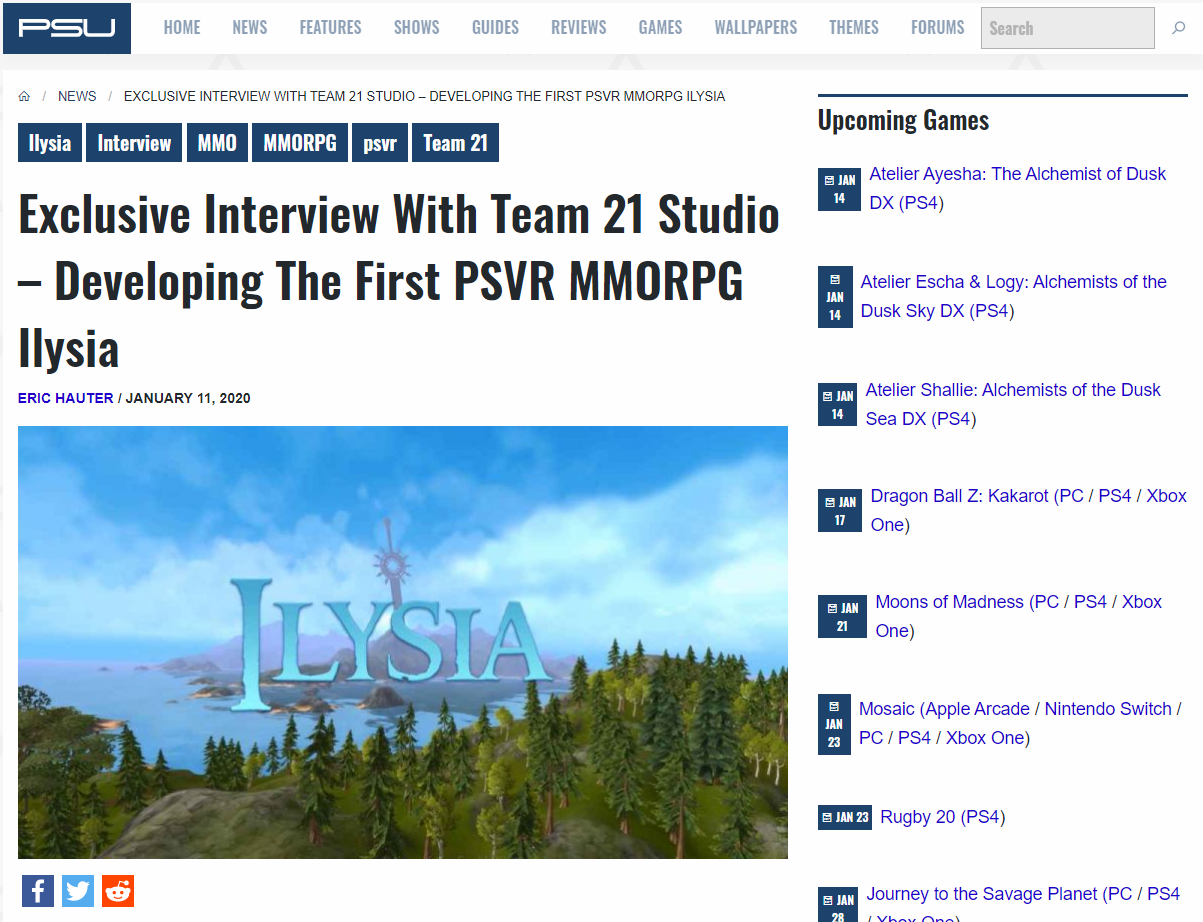Click the Ilysia tag button
The width and height of the screenshot is (1203, 922).
[50, 143]
